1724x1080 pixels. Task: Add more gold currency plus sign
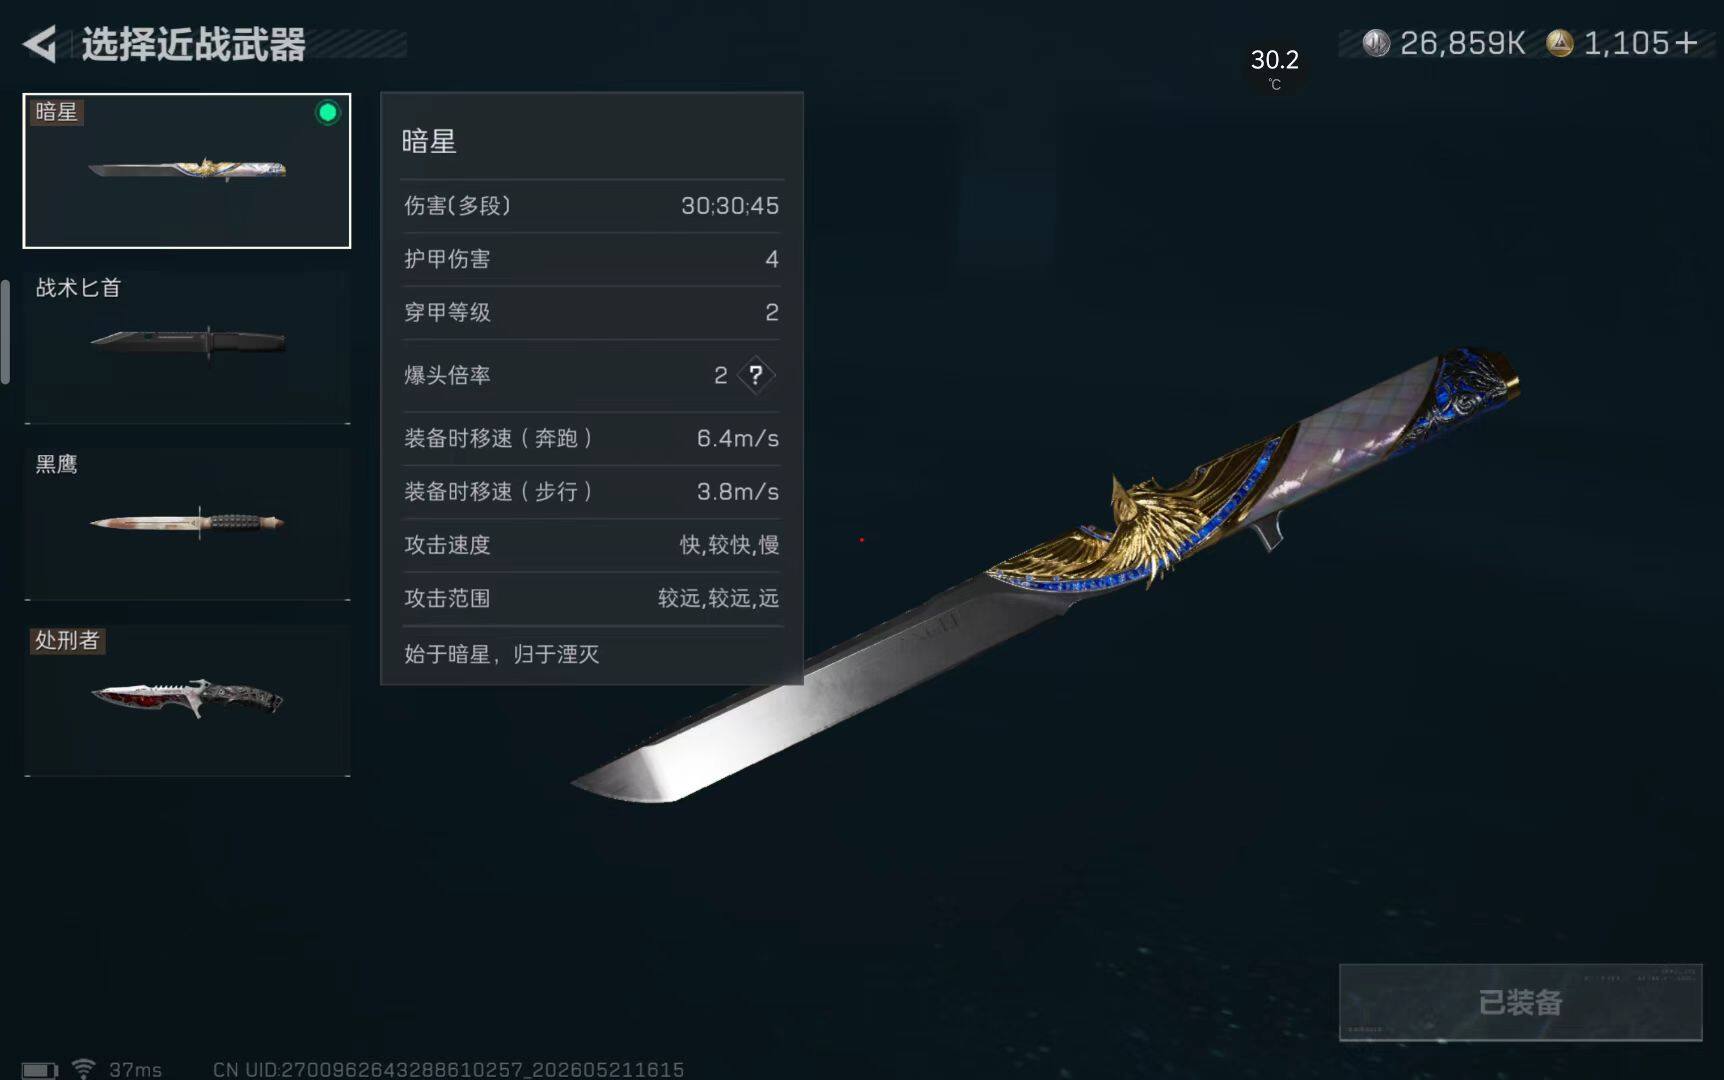(1686, 43)
